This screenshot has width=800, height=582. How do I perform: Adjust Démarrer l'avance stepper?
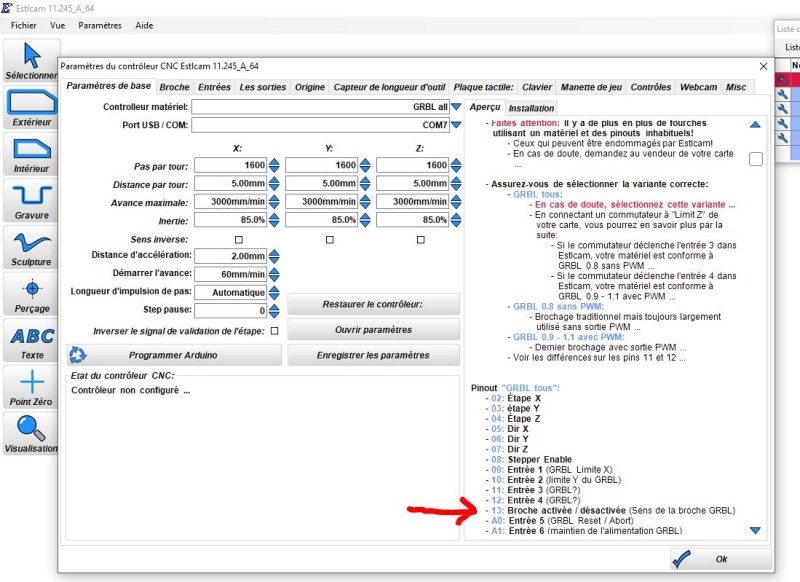(274, 274)
